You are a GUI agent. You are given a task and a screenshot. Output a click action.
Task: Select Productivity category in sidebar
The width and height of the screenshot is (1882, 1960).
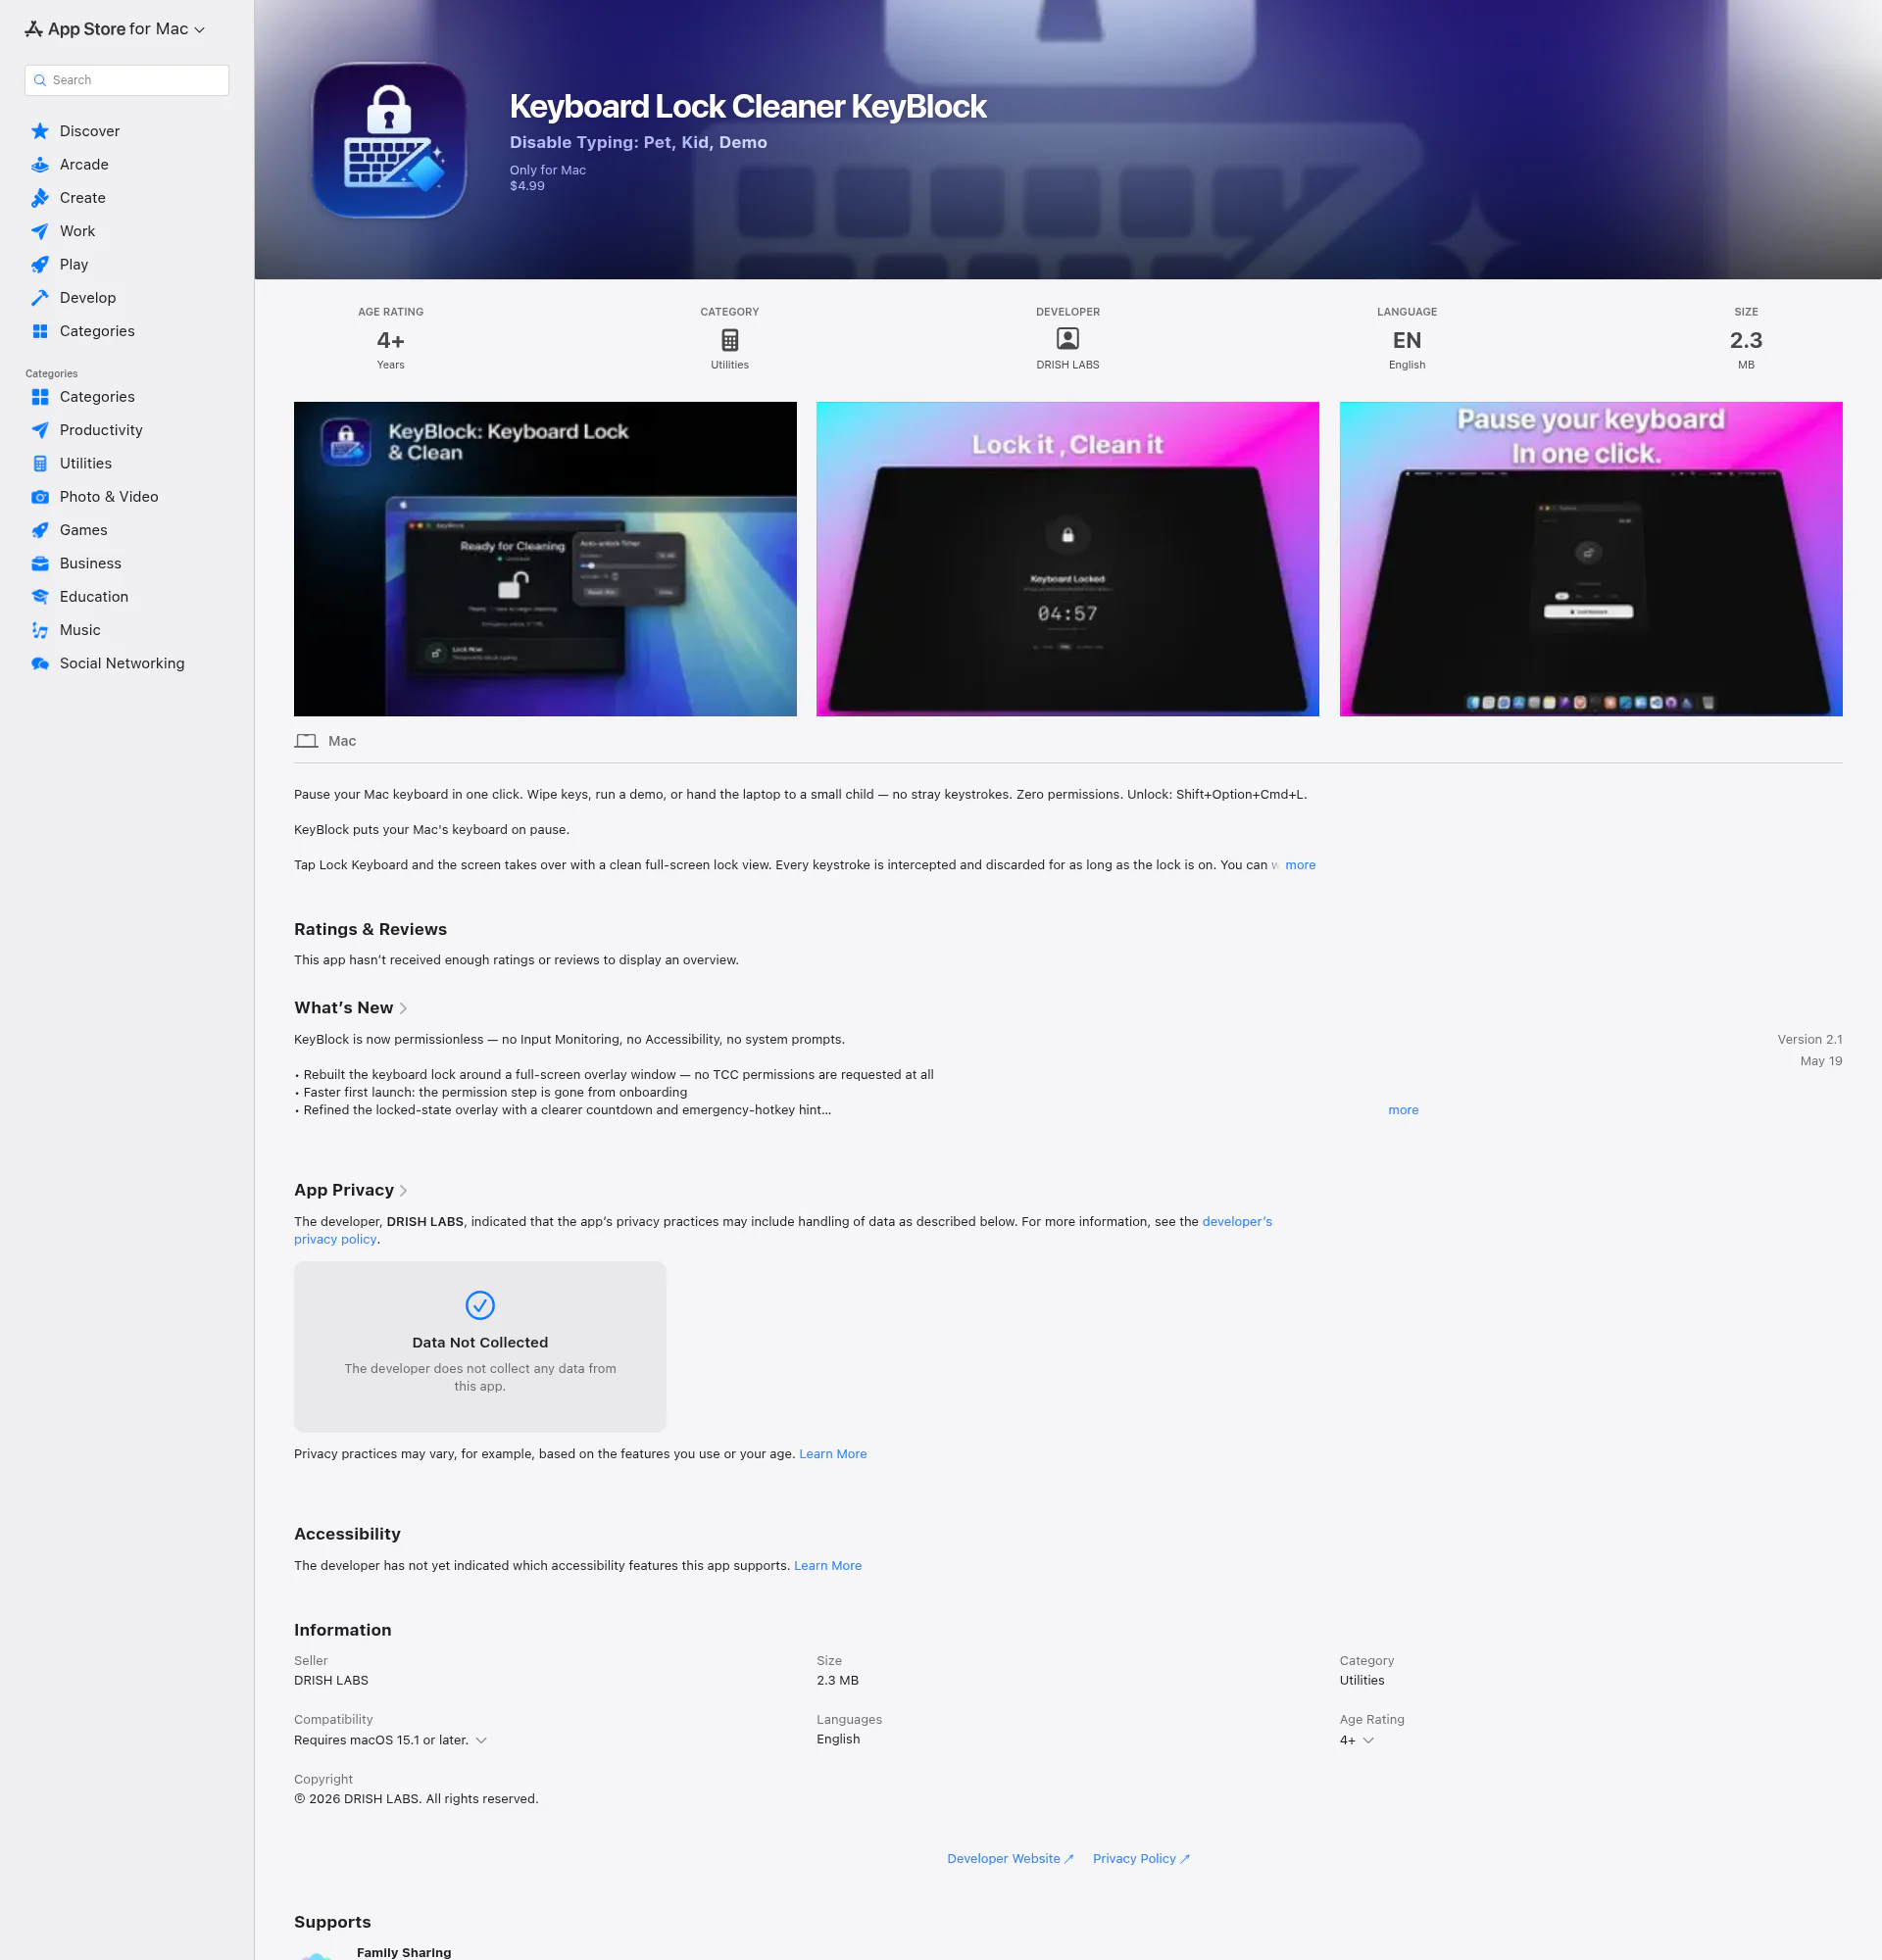(x=100, y=430)
